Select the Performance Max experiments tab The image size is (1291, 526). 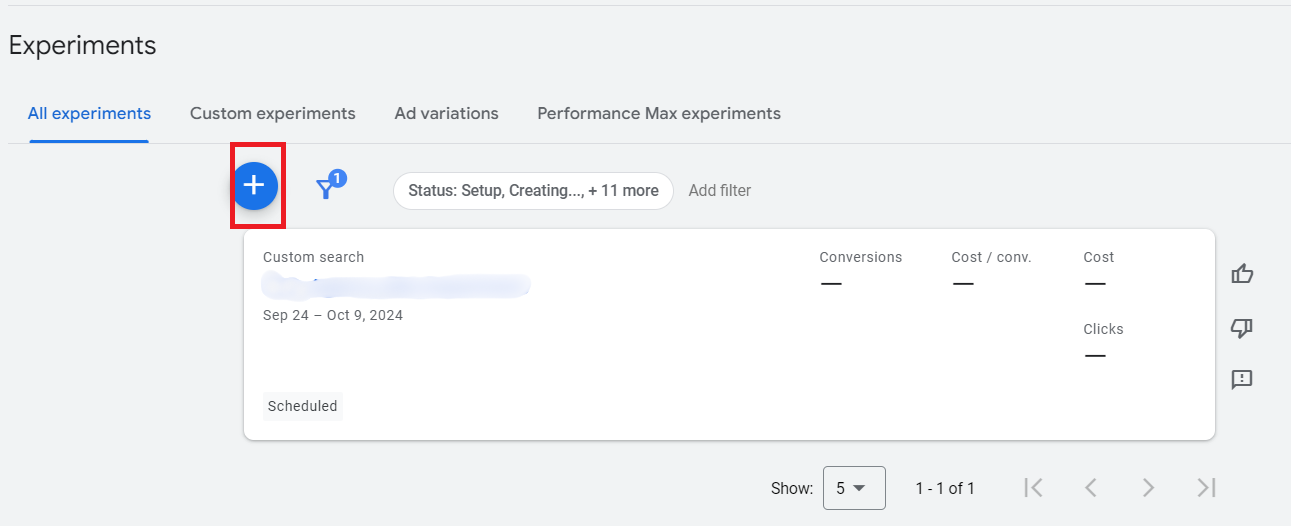tap(659, 113)
